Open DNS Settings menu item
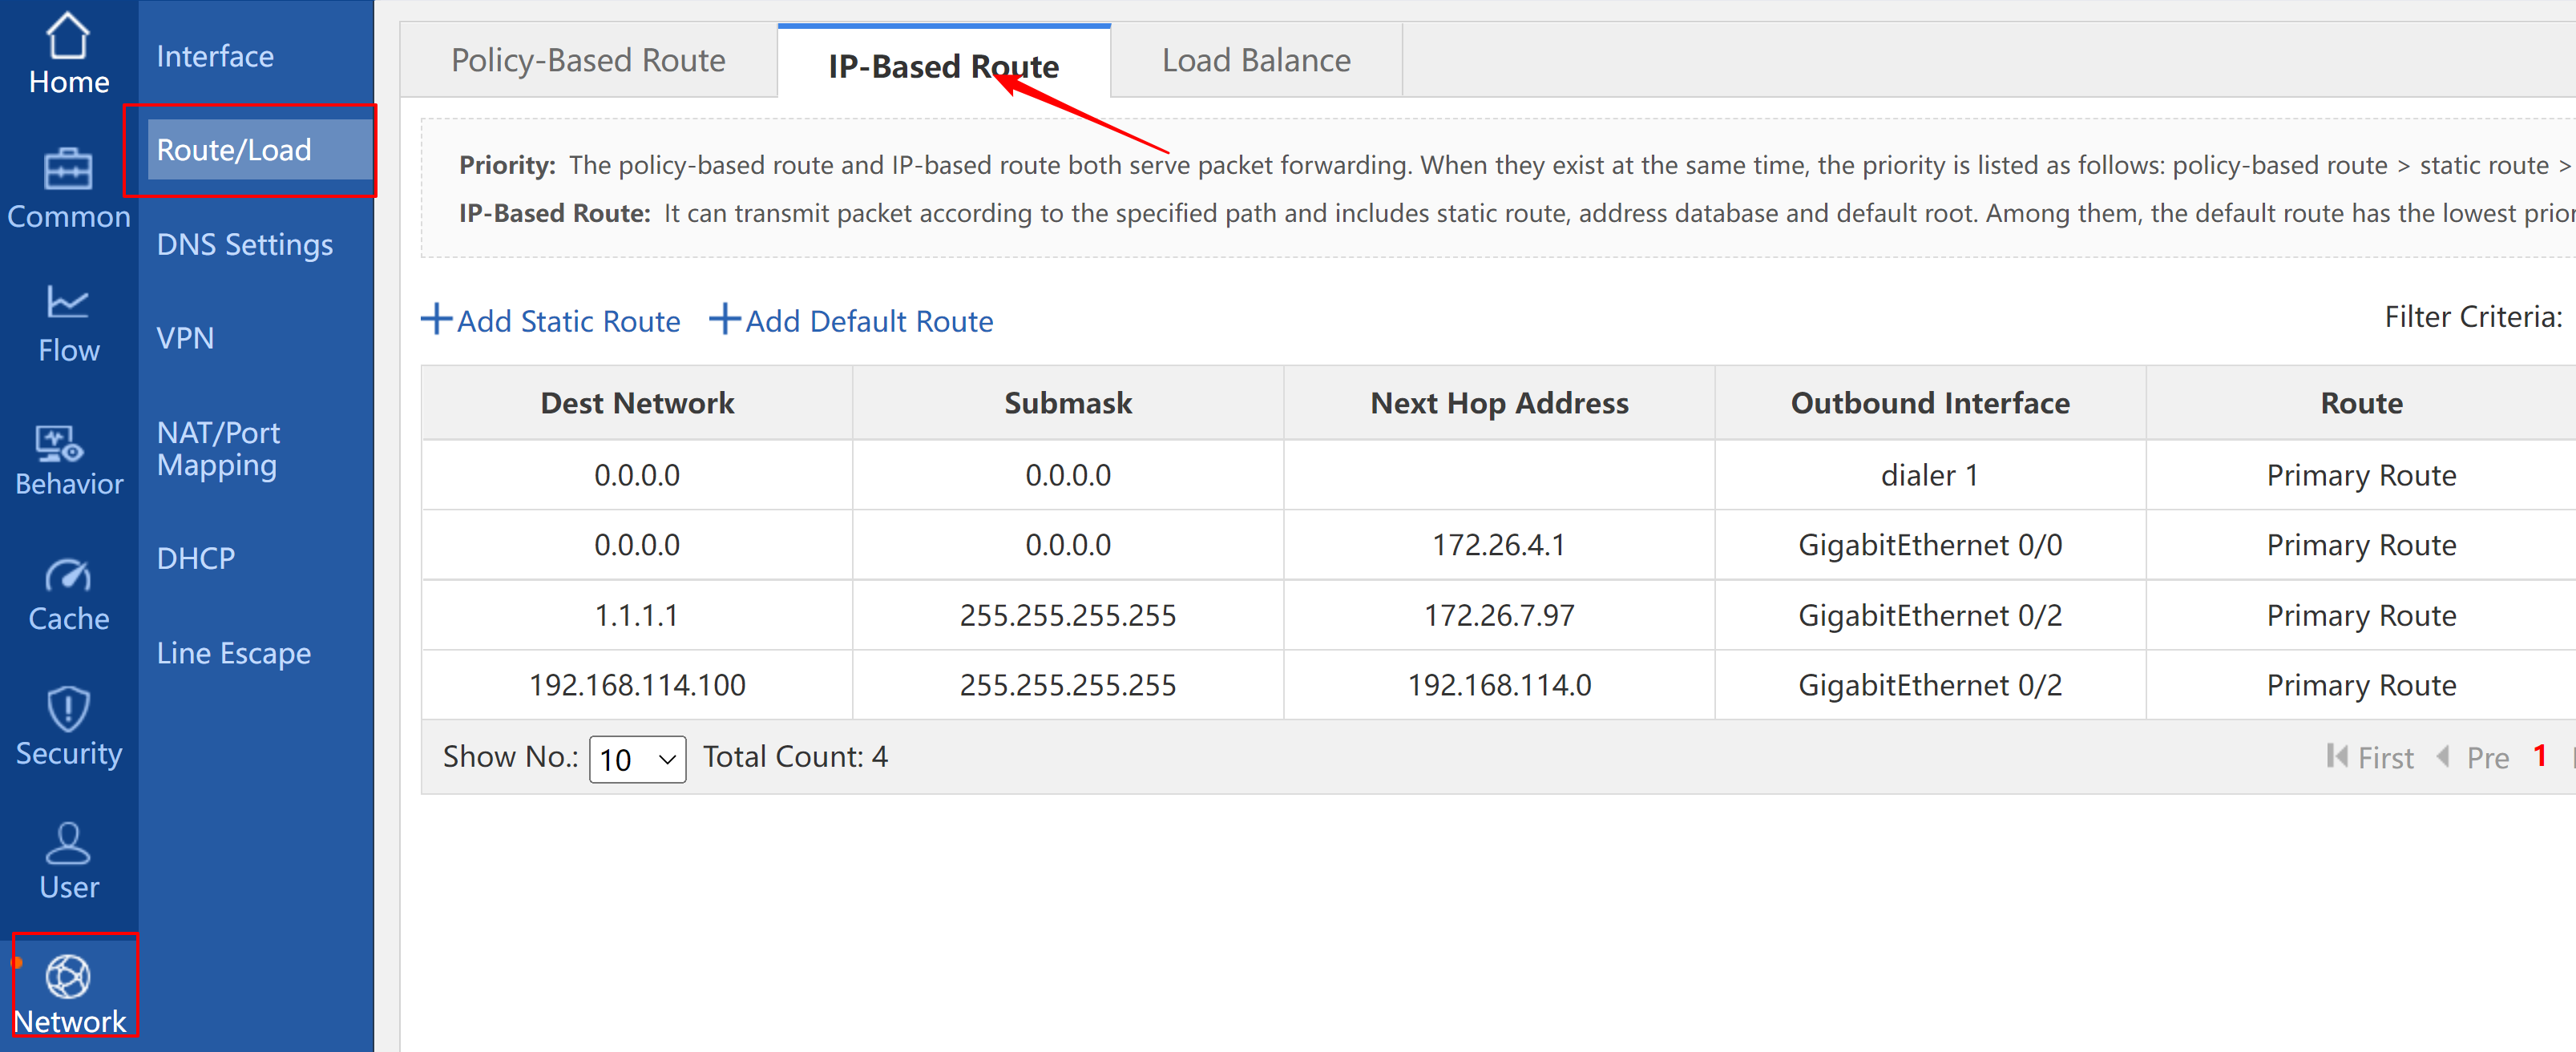The image size is (2576, 1052). click(x=244, y=244)
